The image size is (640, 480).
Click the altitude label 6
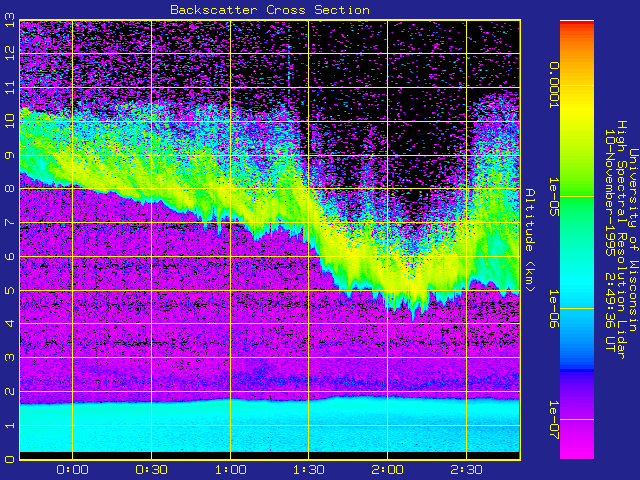pyautogui.click(x=9, y=256)
